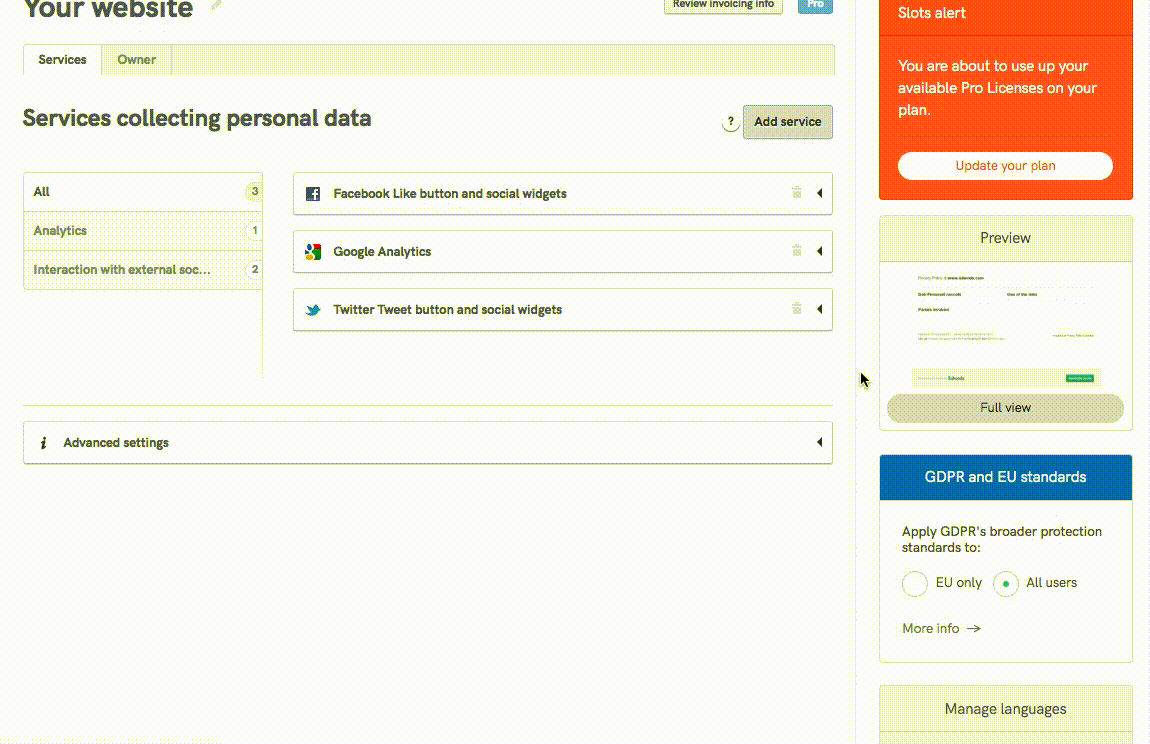
Task: Click the Pro badge at the top
Action: point(815,5)
